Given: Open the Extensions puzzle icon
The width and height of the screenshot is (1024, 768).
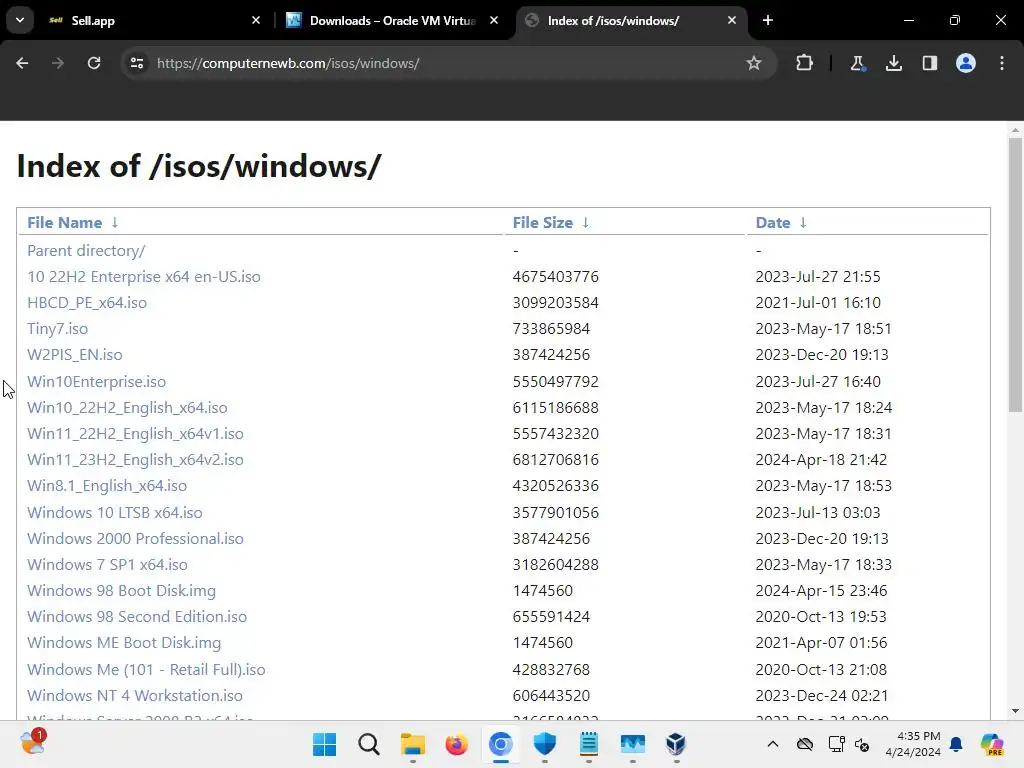Looking at the screenshot, I should (805, 63).
